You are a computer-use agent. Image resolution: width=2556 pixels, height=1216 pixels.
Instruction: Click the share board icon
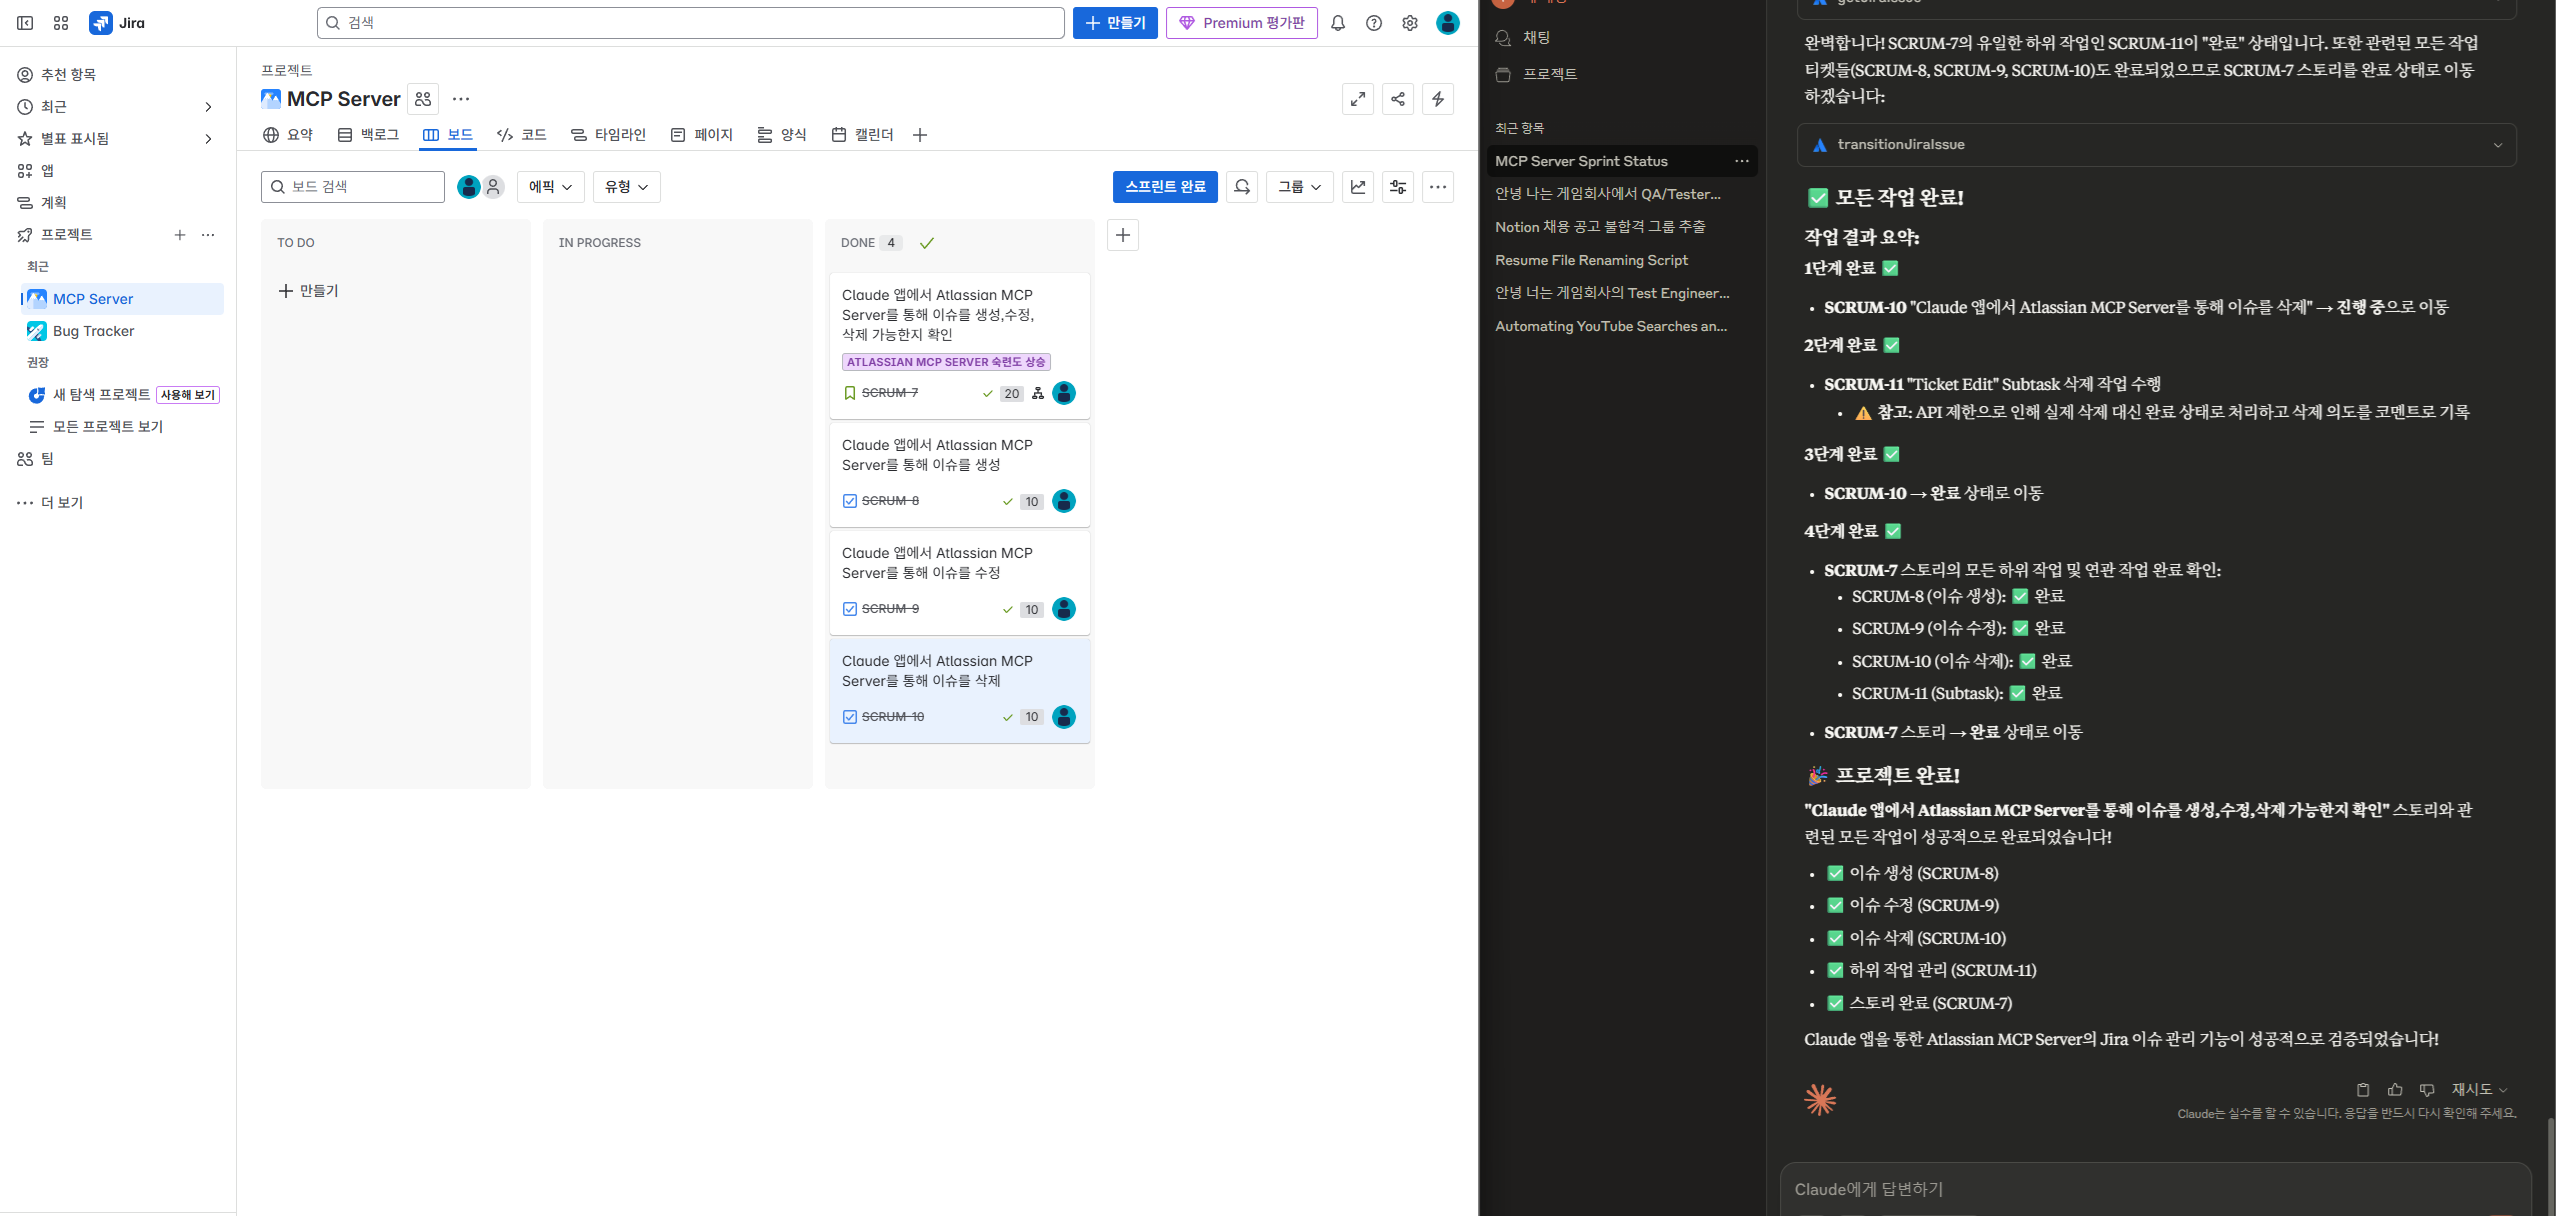1398,99
